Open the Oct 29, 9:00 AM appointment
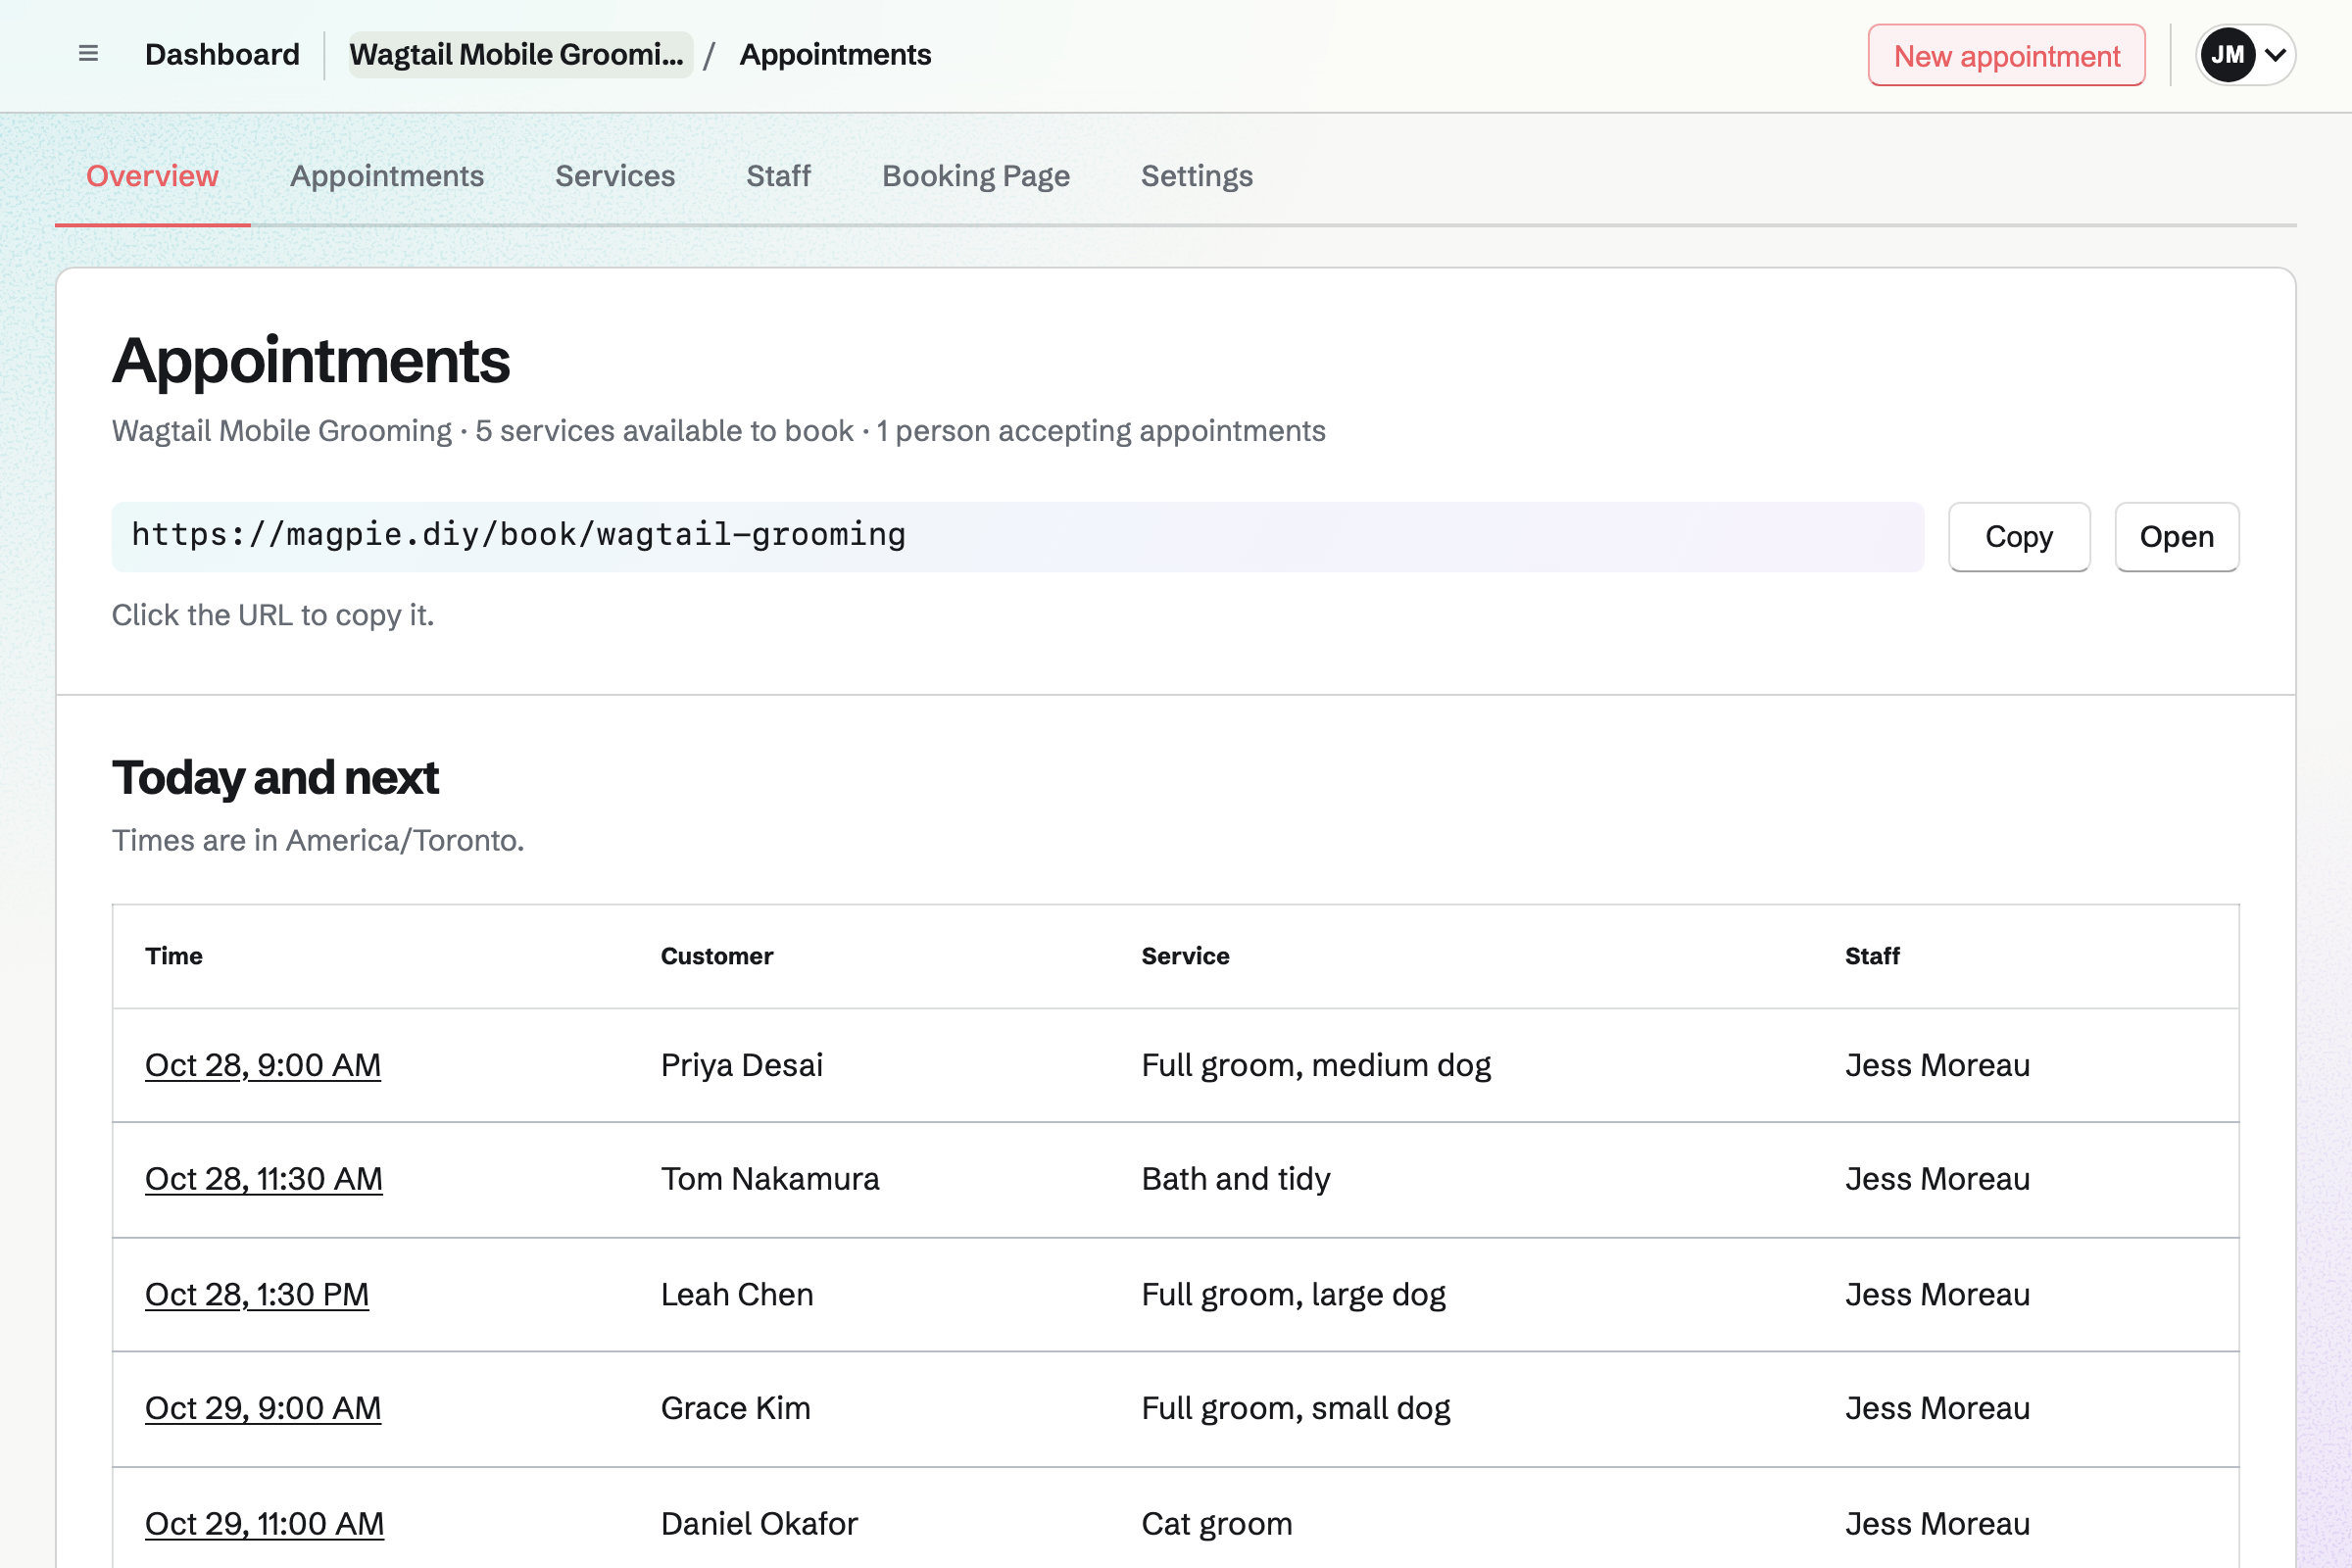 pos(263,1408)
